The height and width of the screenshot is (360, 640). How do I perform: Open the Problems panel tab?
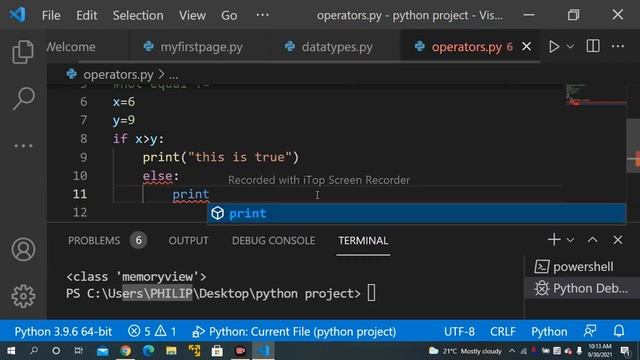[94, 240]
